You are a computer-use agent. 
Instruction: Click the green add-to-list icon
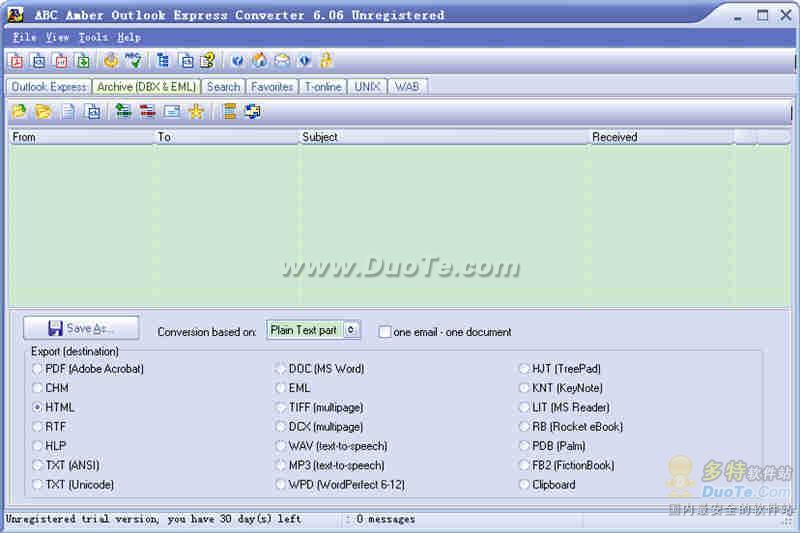123,111
